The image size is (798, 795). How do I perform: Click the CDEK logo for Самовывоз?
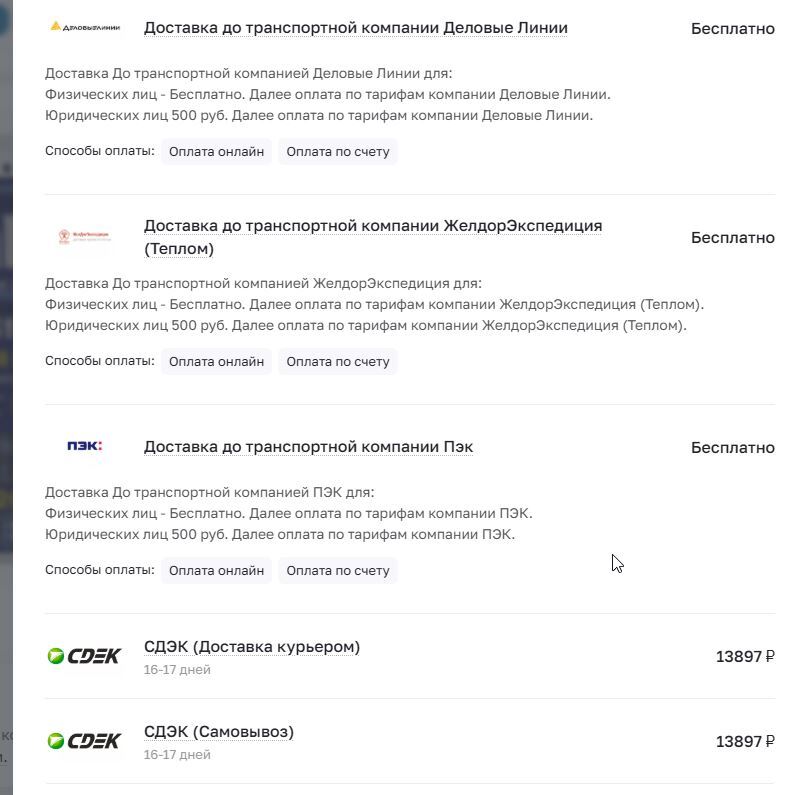84,741
